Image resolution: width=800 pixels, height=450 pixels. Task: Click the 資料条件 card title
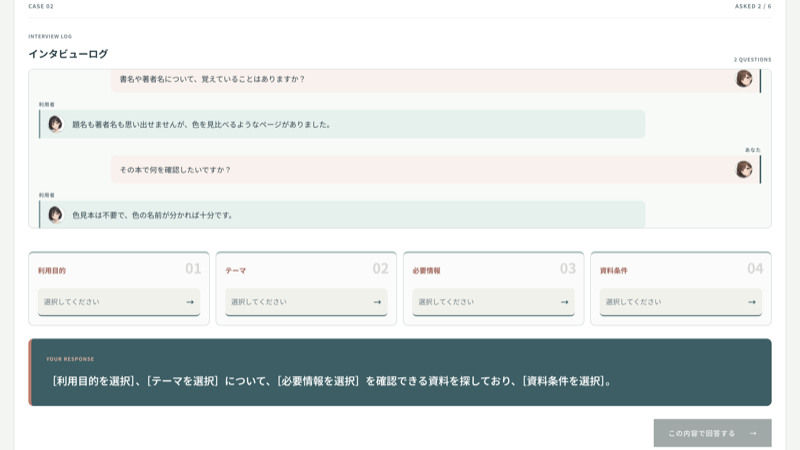613,271
